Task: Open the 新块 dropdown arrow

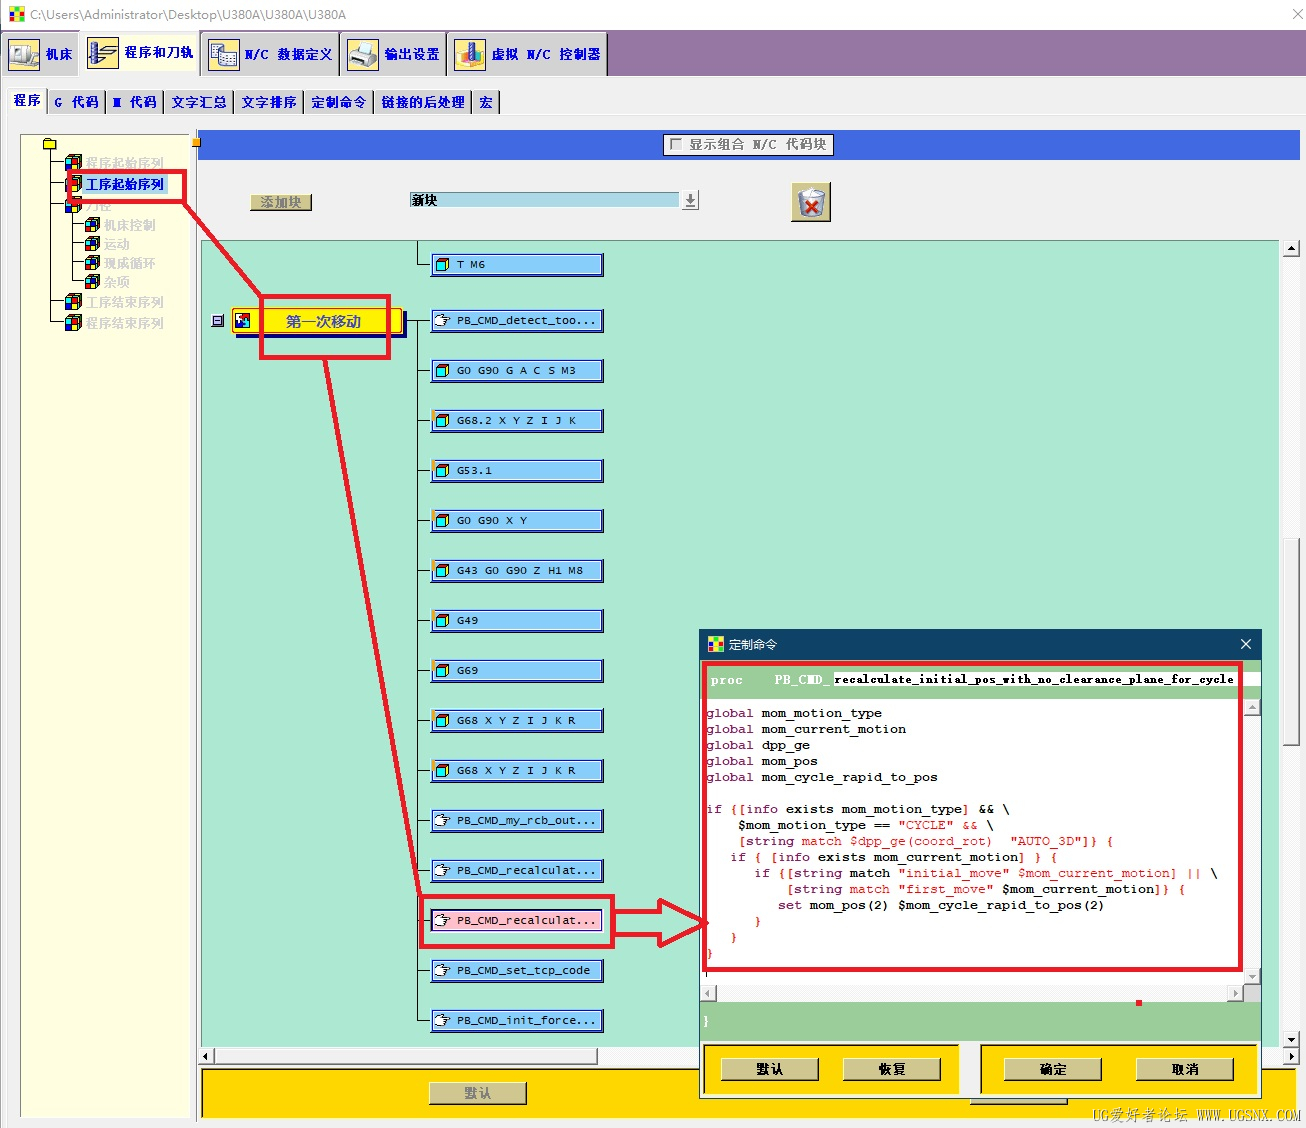Action: [690, 200]
